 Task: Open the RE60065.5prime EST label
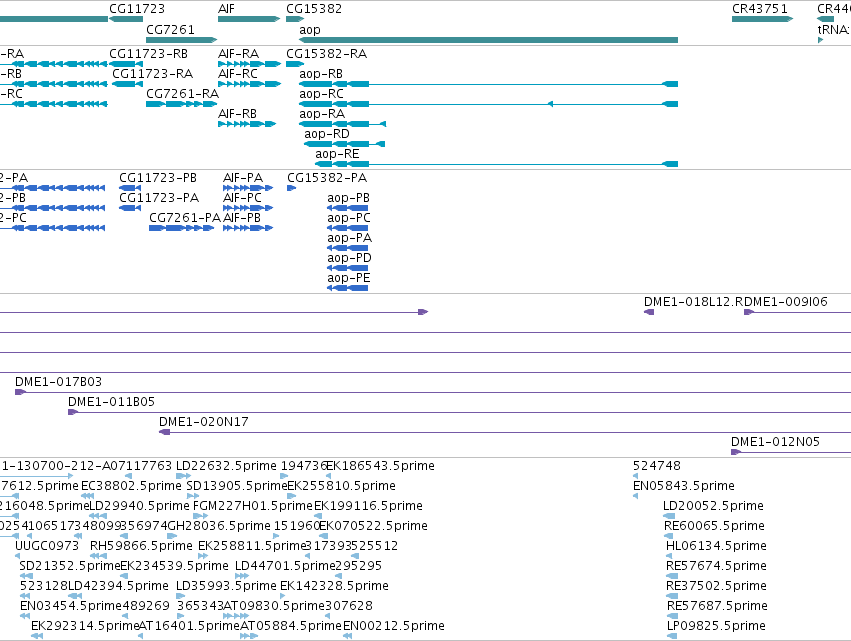click(x=714, y=526)
